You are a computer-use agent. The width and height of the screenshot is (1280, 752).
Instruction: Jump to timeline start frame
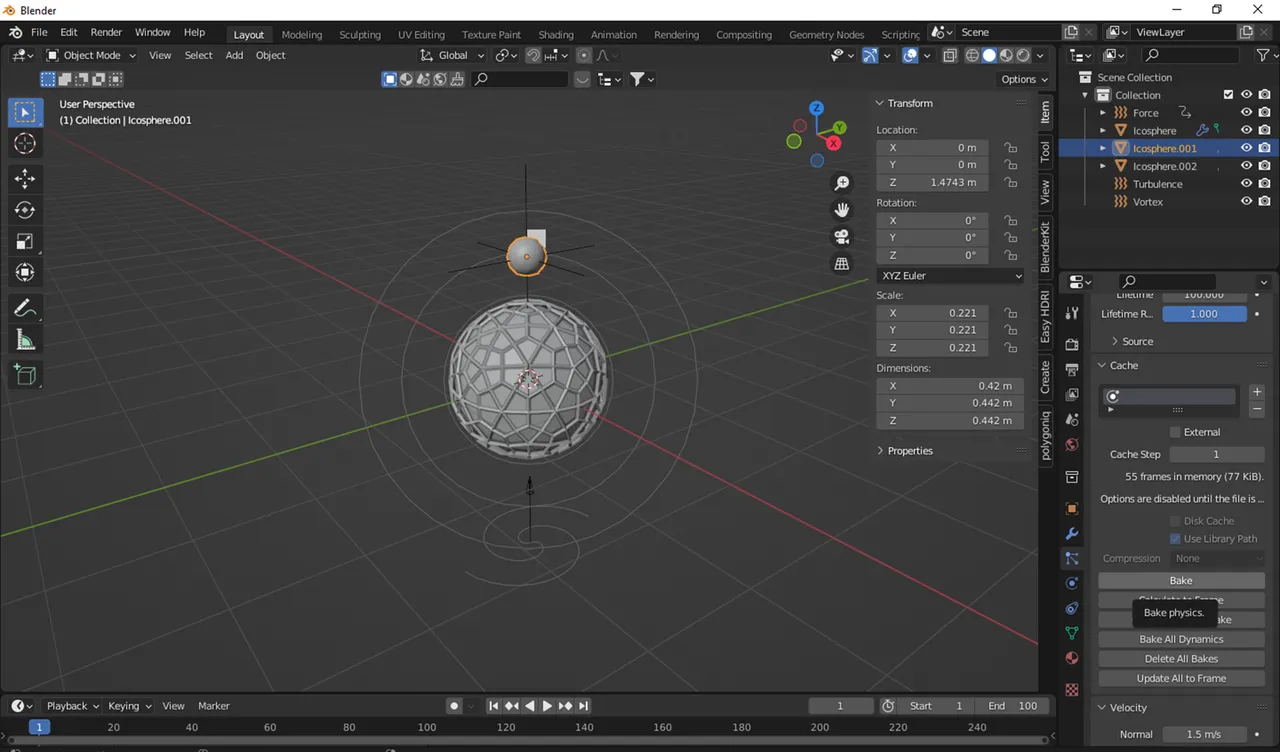pos(493,706)
